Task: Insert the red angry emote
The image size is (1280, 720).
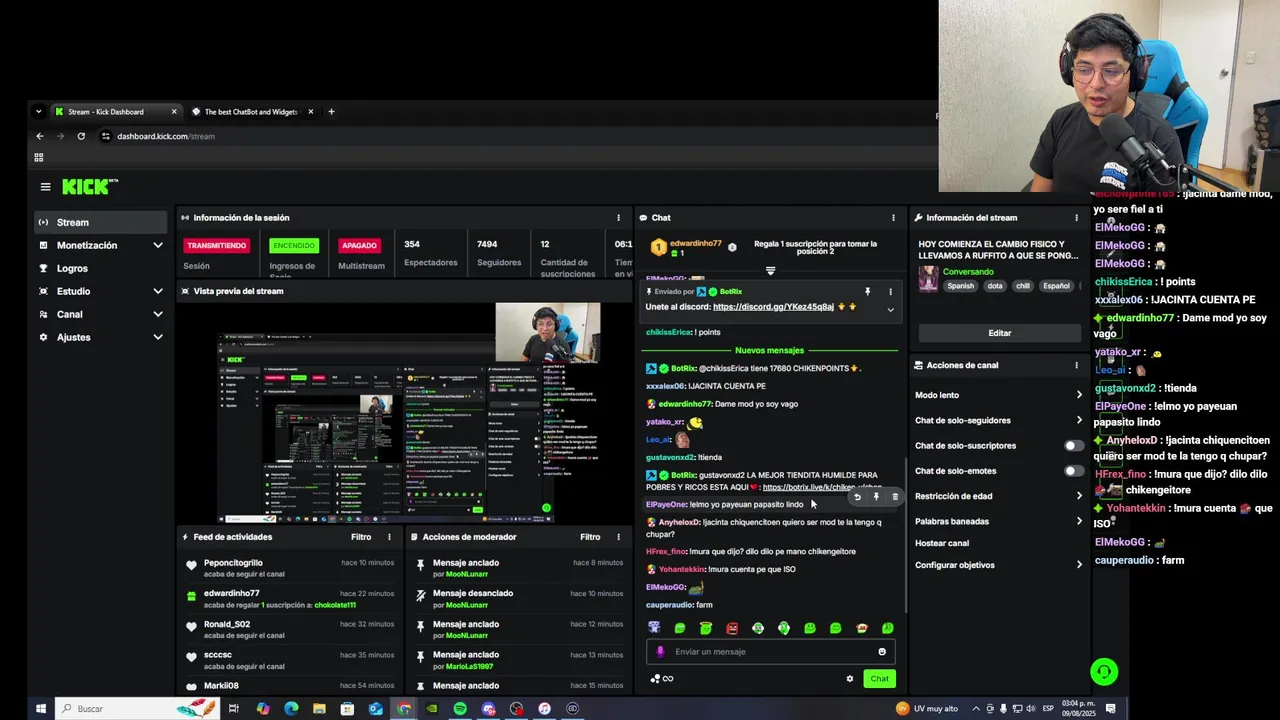Action: tap(732, 628)
